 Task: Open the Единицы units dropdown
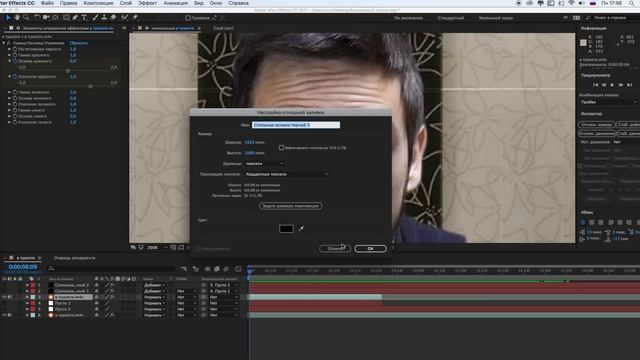(x=264, y=164)
